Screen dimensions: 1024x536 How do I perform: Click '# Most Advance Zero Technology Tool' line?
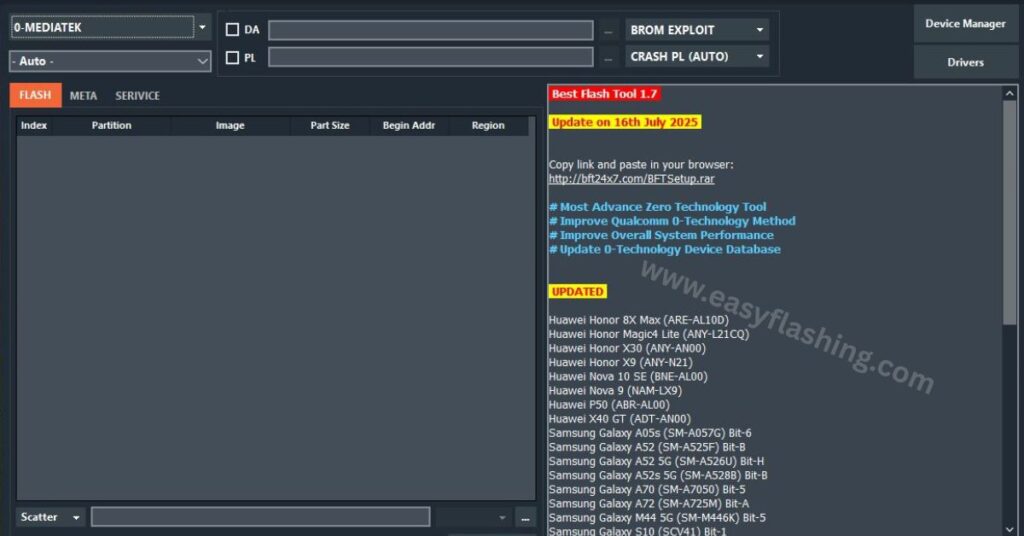click(658, 207)
